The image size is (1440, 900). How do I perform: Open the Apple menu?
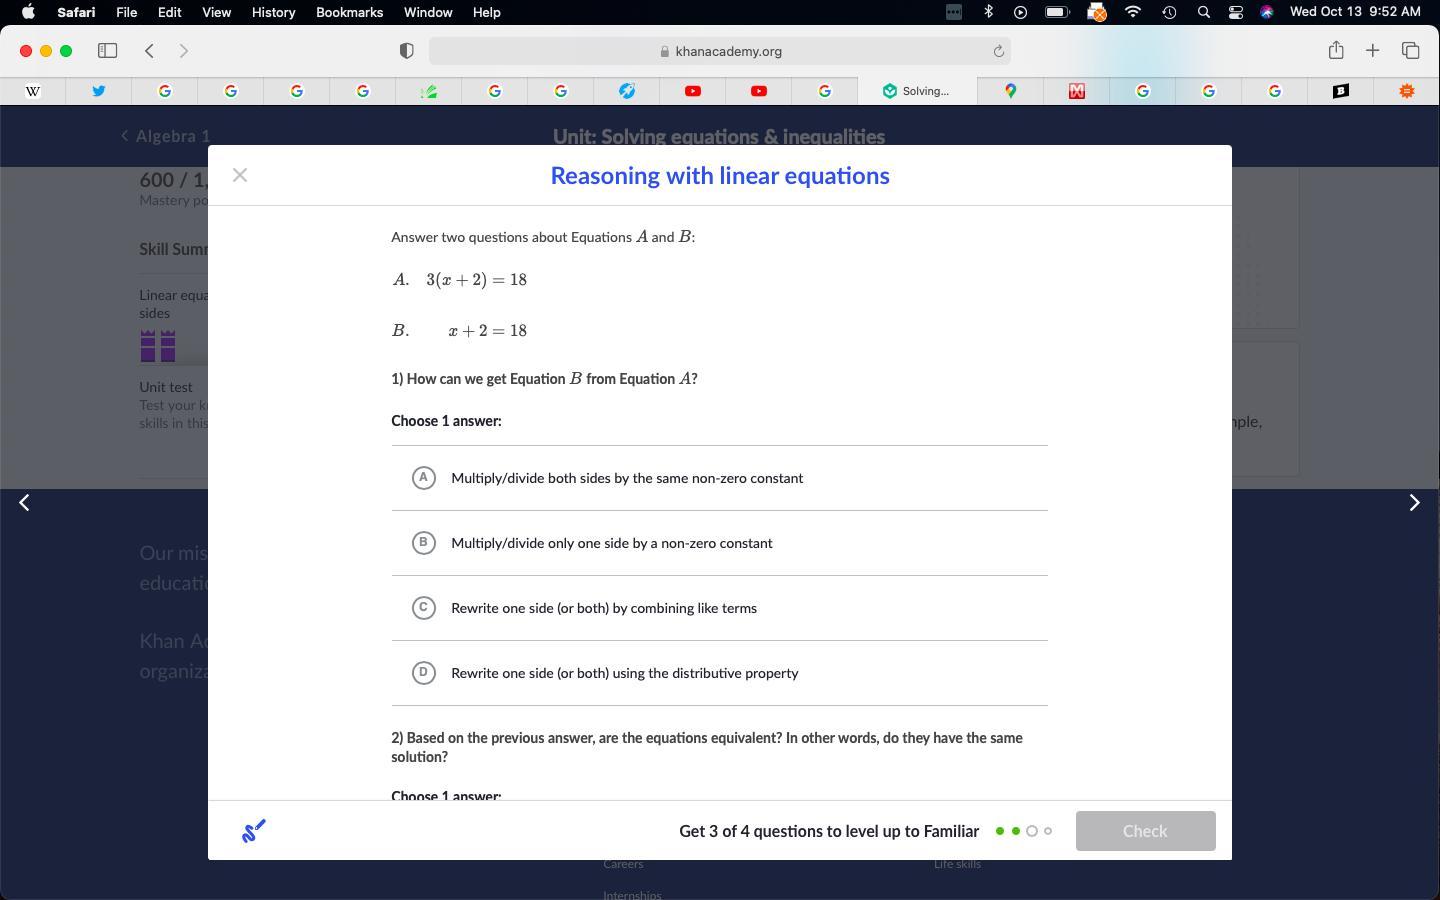click(x=28, y=12)
